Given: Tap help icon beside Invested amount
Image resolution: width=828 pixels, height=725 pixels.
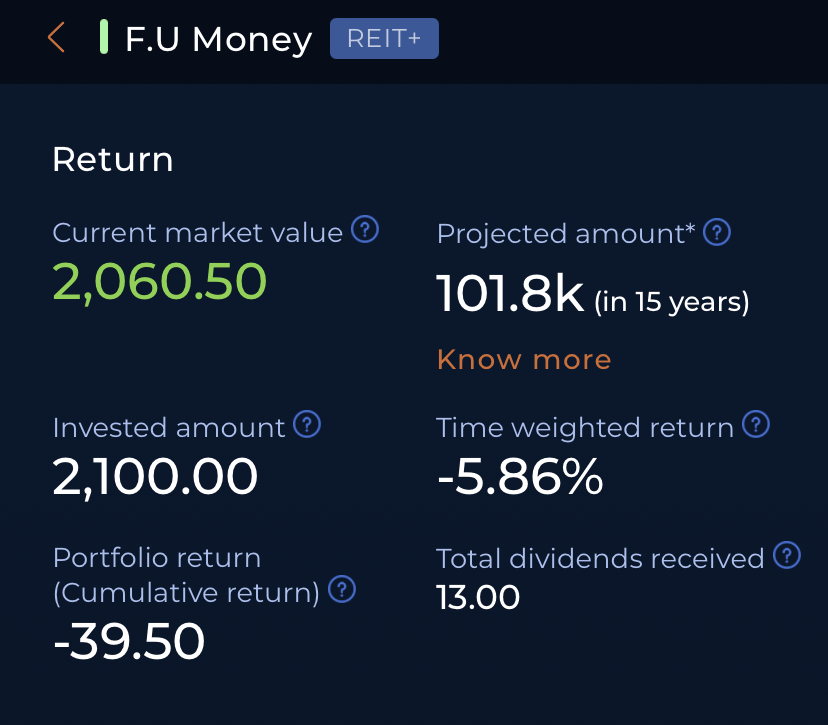Looking at the screenshot, I should 308,426.
